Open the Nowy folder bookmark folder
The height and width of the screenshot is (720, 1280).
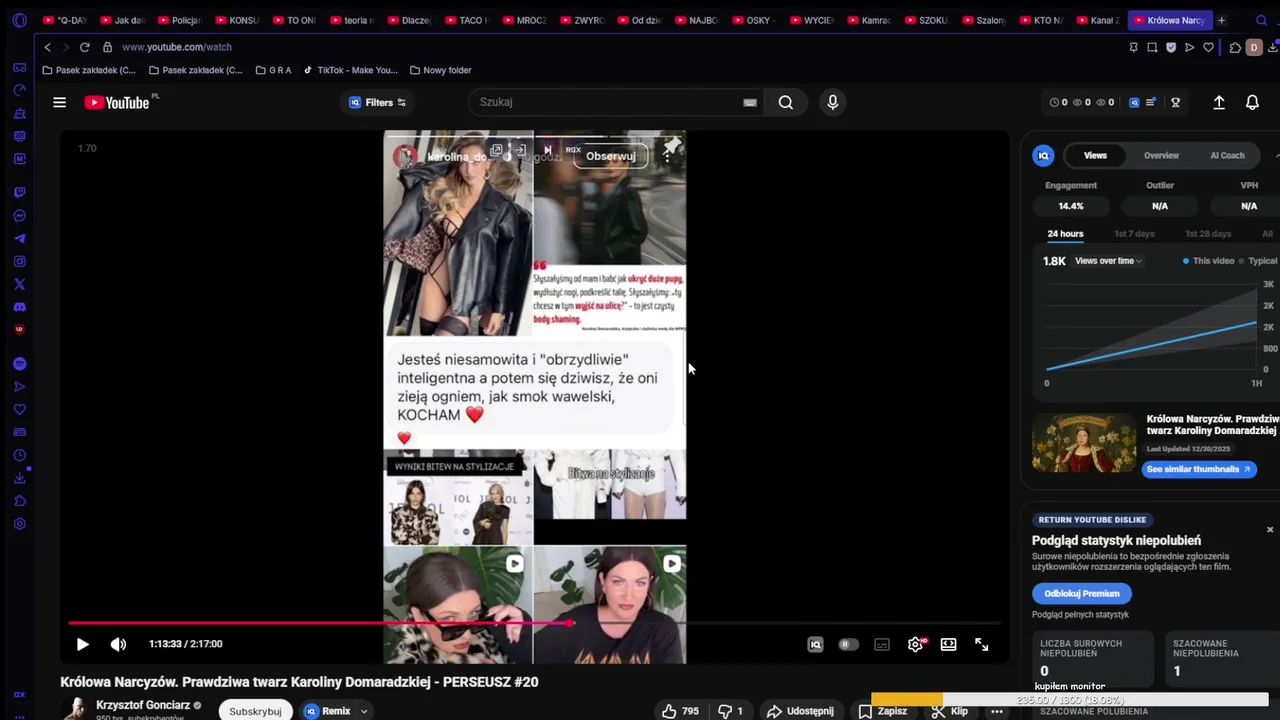point(440,70)
